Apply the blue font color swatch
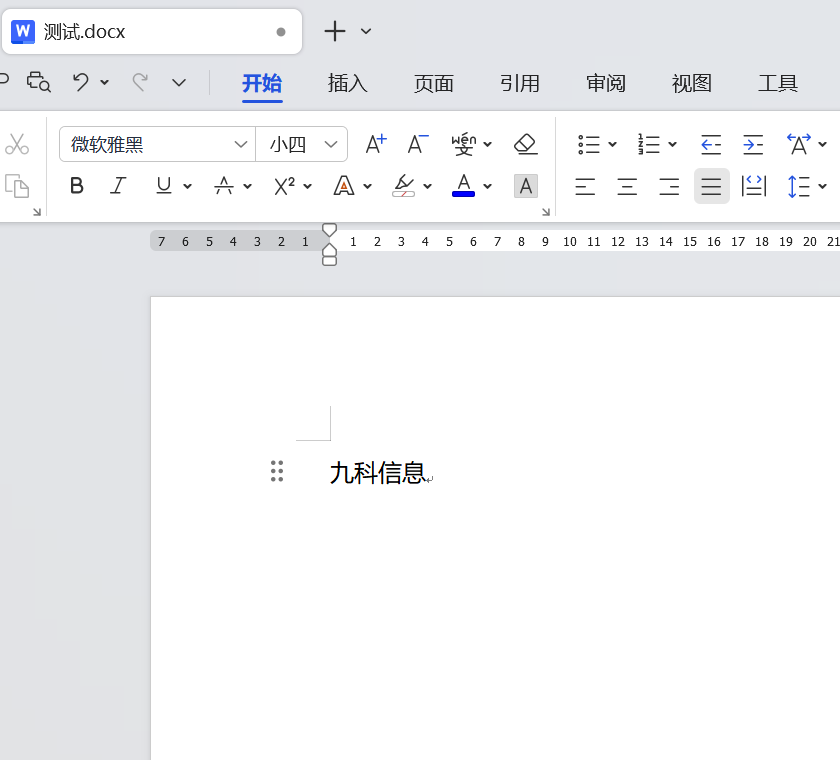Screen dimensions: 840x760 463,185
